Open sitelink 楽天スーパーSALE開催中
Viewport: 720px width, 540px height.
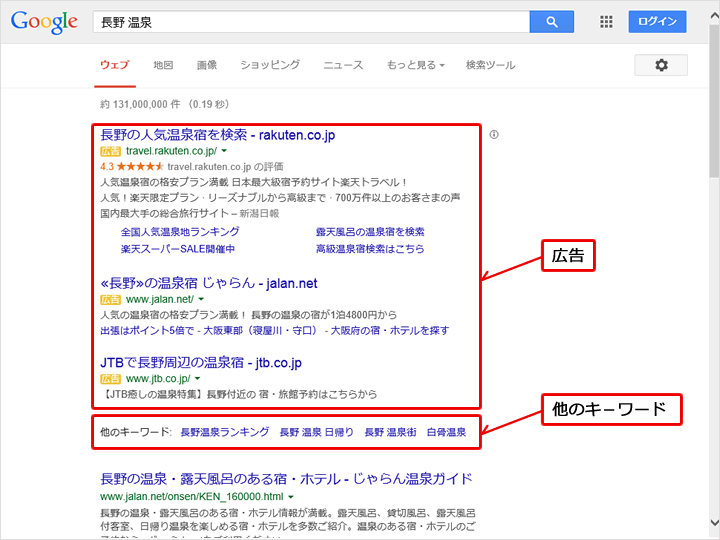[178, 249]
